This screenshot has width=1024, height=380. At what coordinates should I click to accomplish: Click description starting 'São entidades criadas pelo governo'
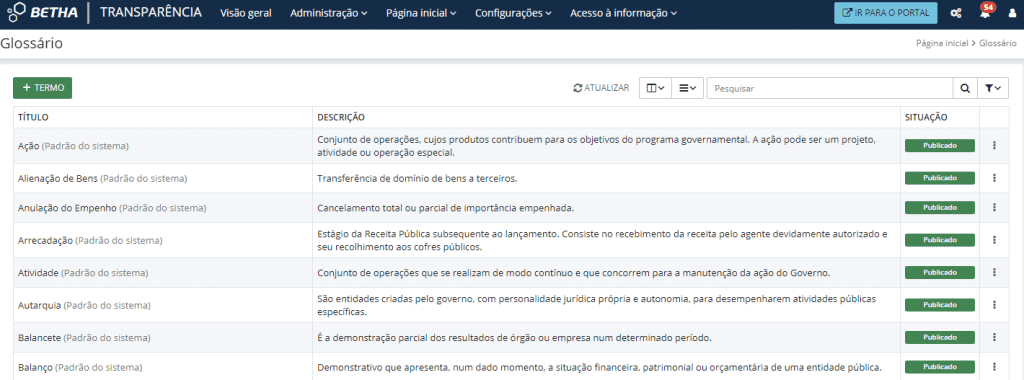596,305
